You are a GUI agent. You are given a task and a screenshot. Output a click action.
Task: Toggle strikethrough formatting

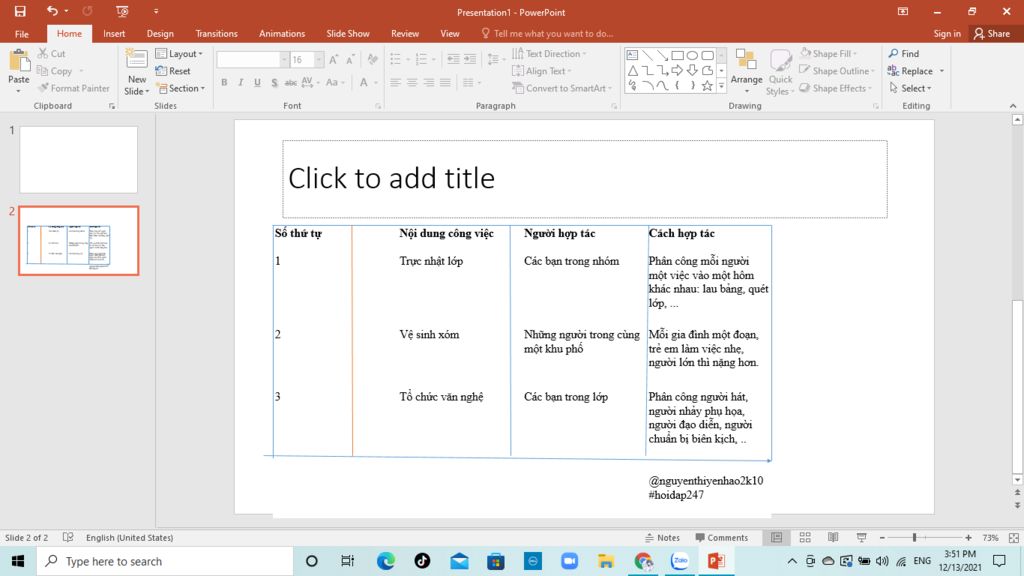pyautogui.click(x=291, y=82)
